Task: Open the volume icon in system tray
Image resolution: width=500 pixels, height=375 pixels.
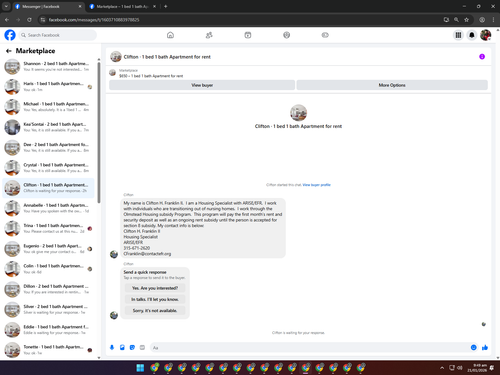Action: (x=460, y=368)
